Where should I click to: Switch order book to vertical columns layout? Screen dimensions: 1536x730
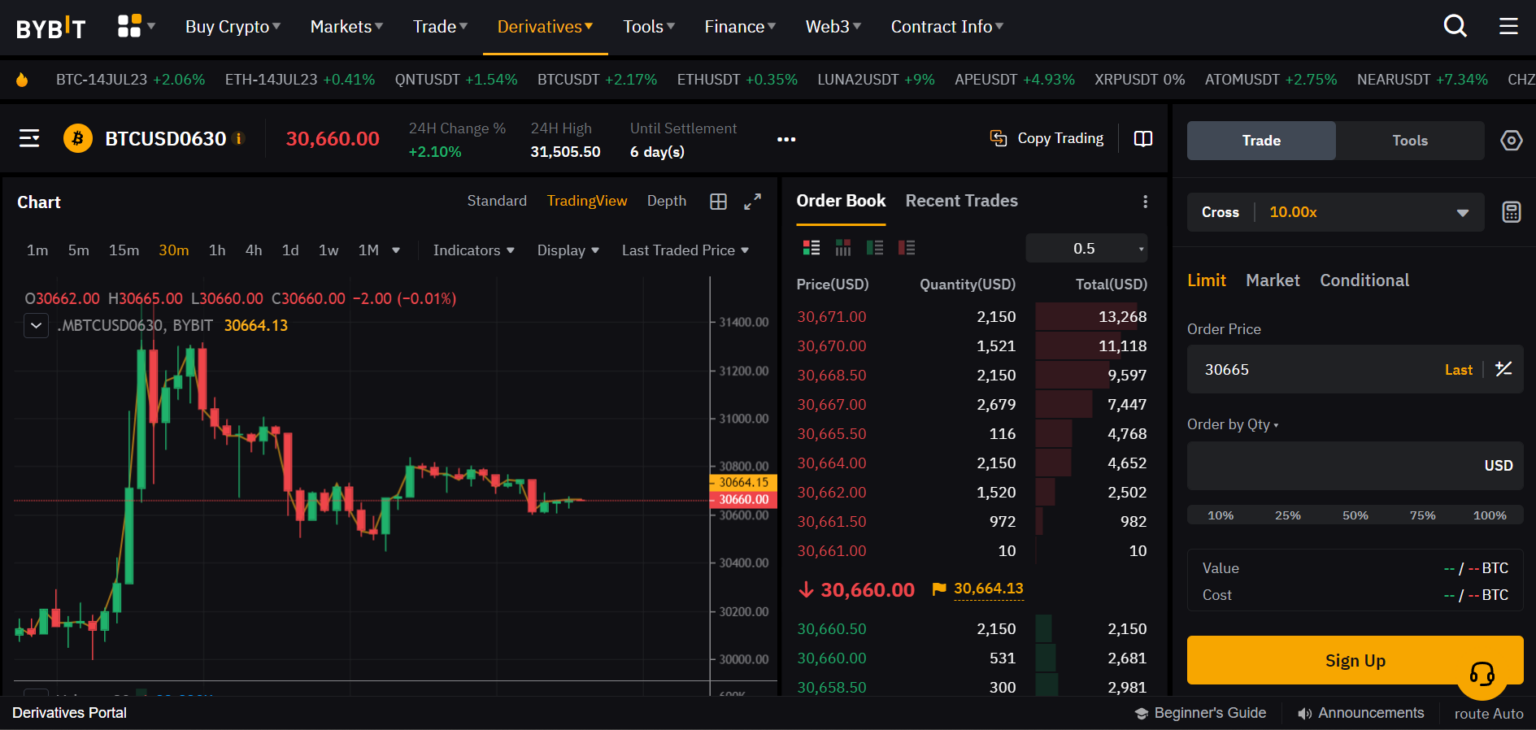[x=843, y=247]
